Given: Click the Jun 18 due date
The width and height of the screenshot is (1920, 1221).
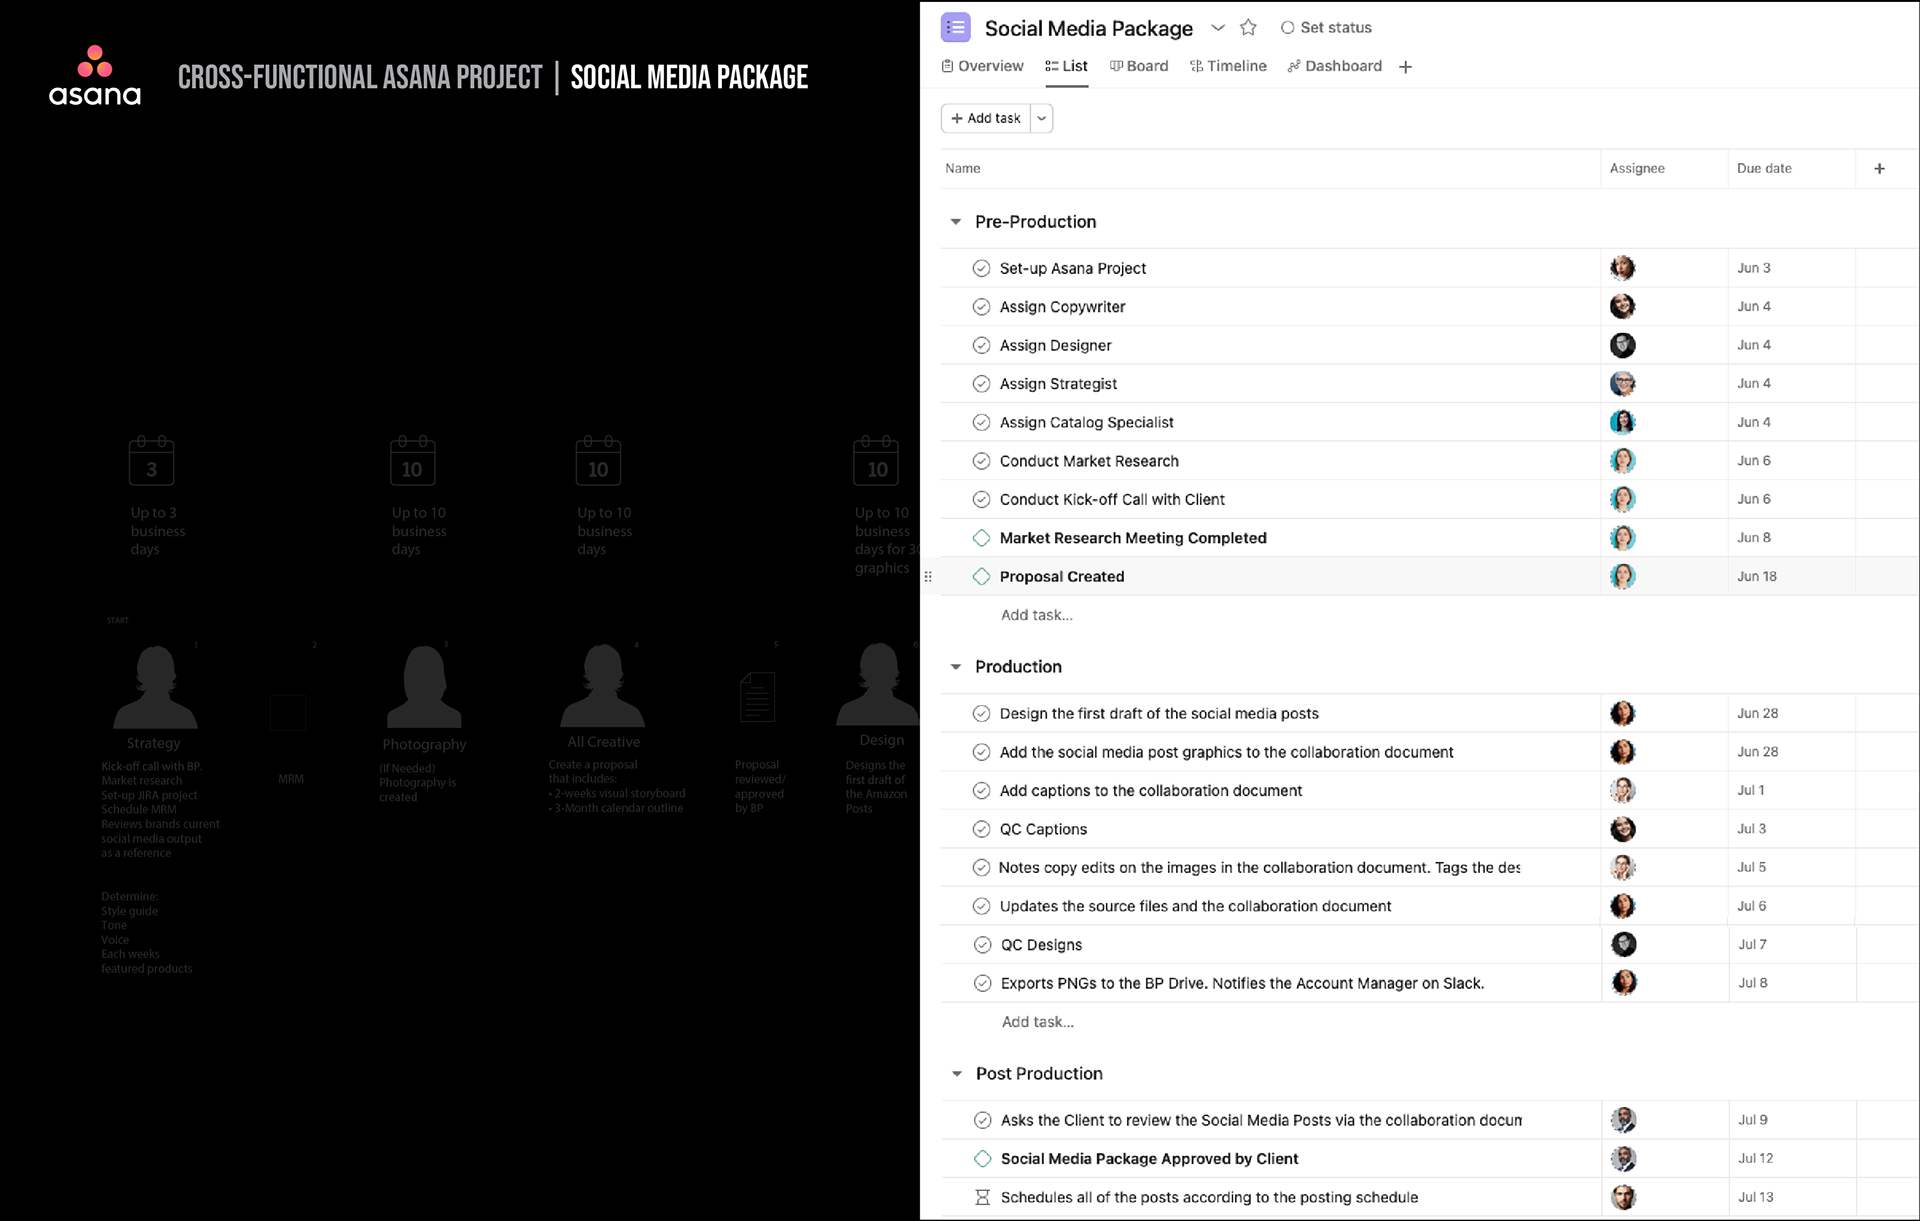Looking at the screenshot, I should [x=1756, y=576].
